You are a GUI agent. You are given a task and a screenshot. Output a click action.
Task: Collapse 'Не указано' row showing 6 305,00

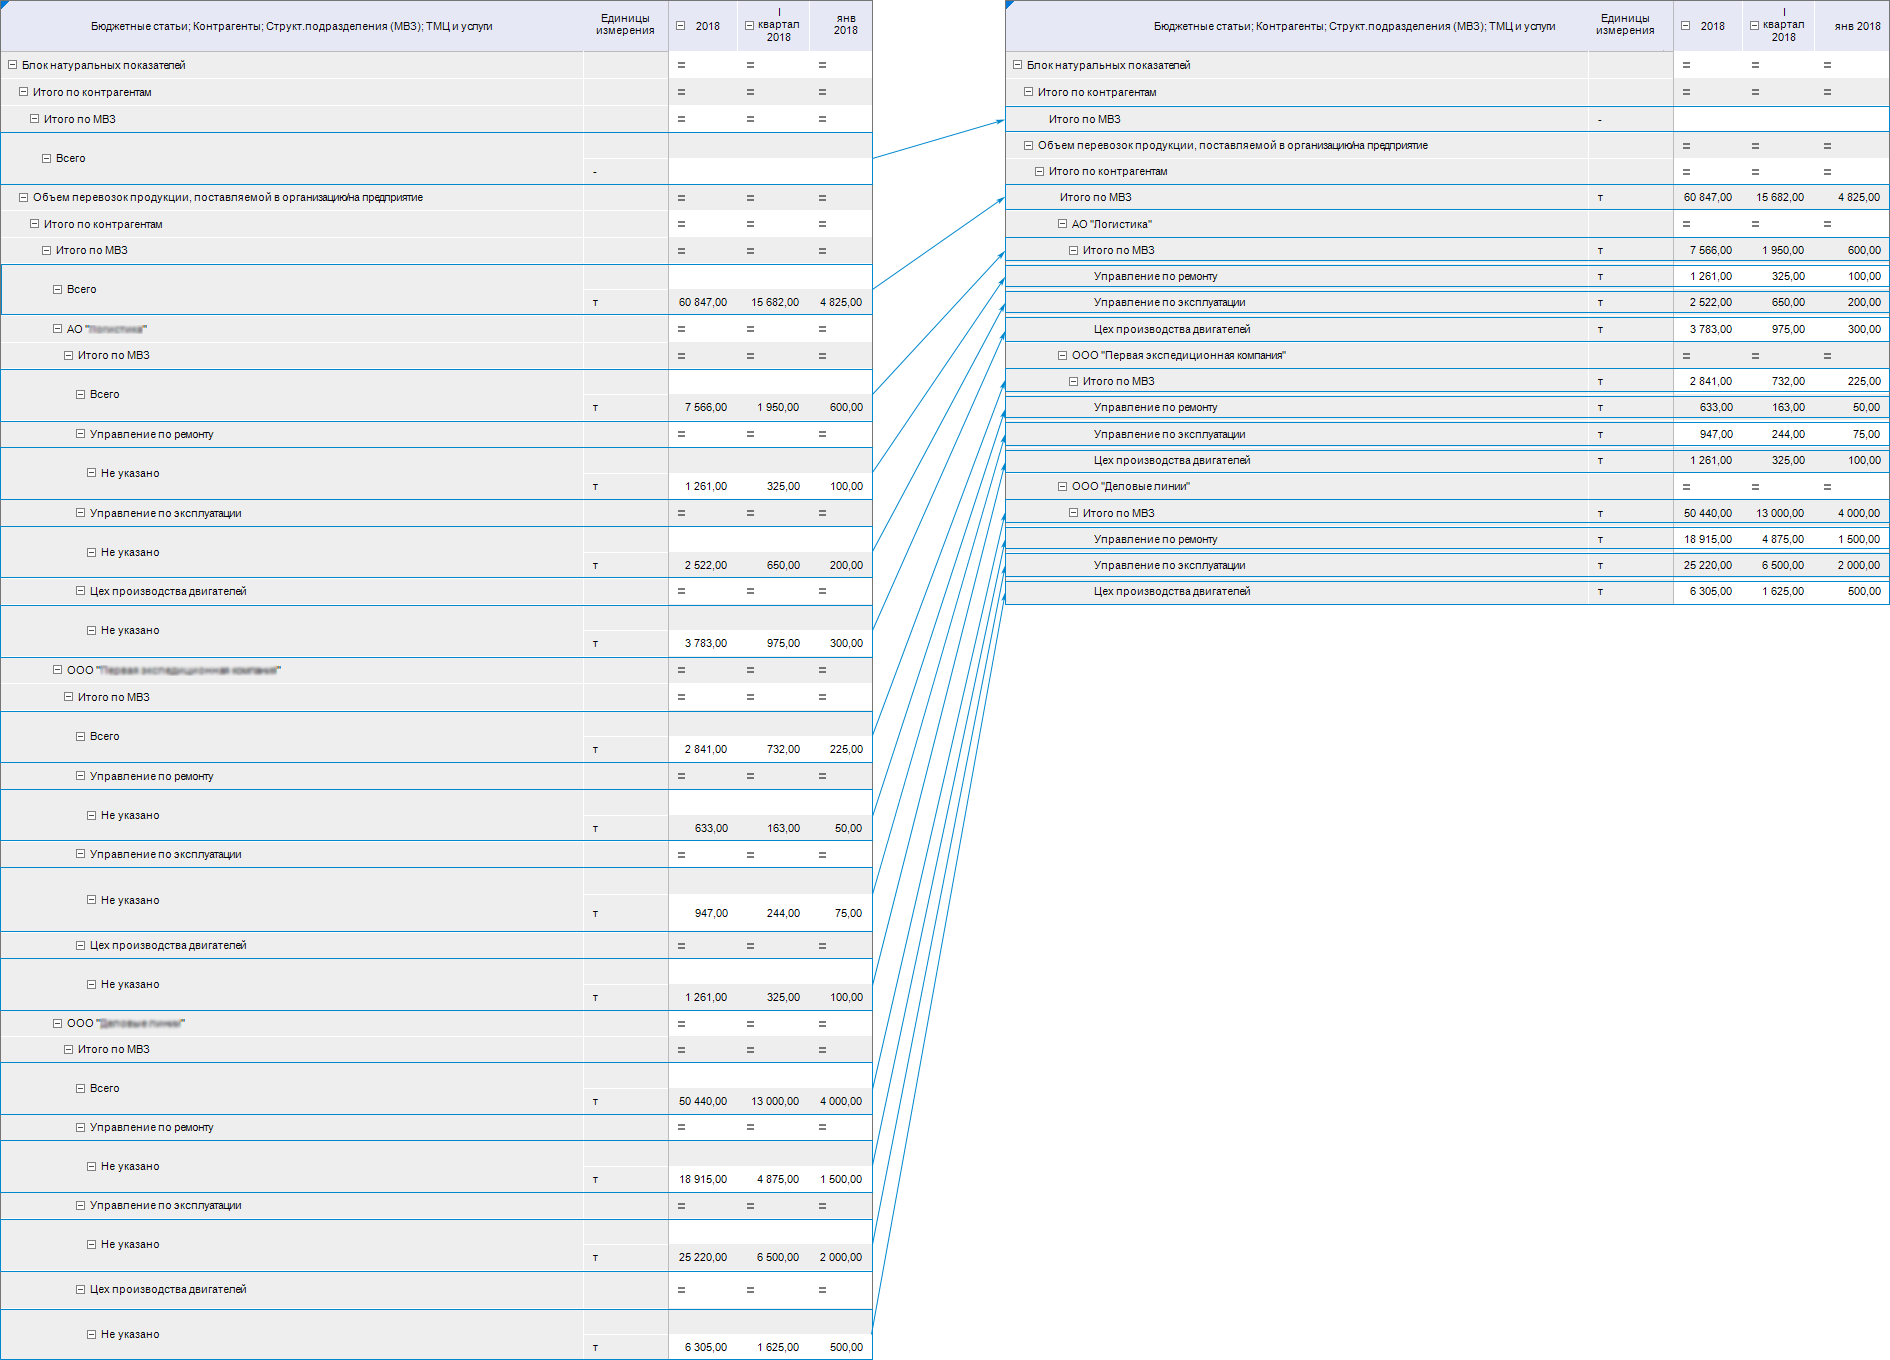point(92,1335)
